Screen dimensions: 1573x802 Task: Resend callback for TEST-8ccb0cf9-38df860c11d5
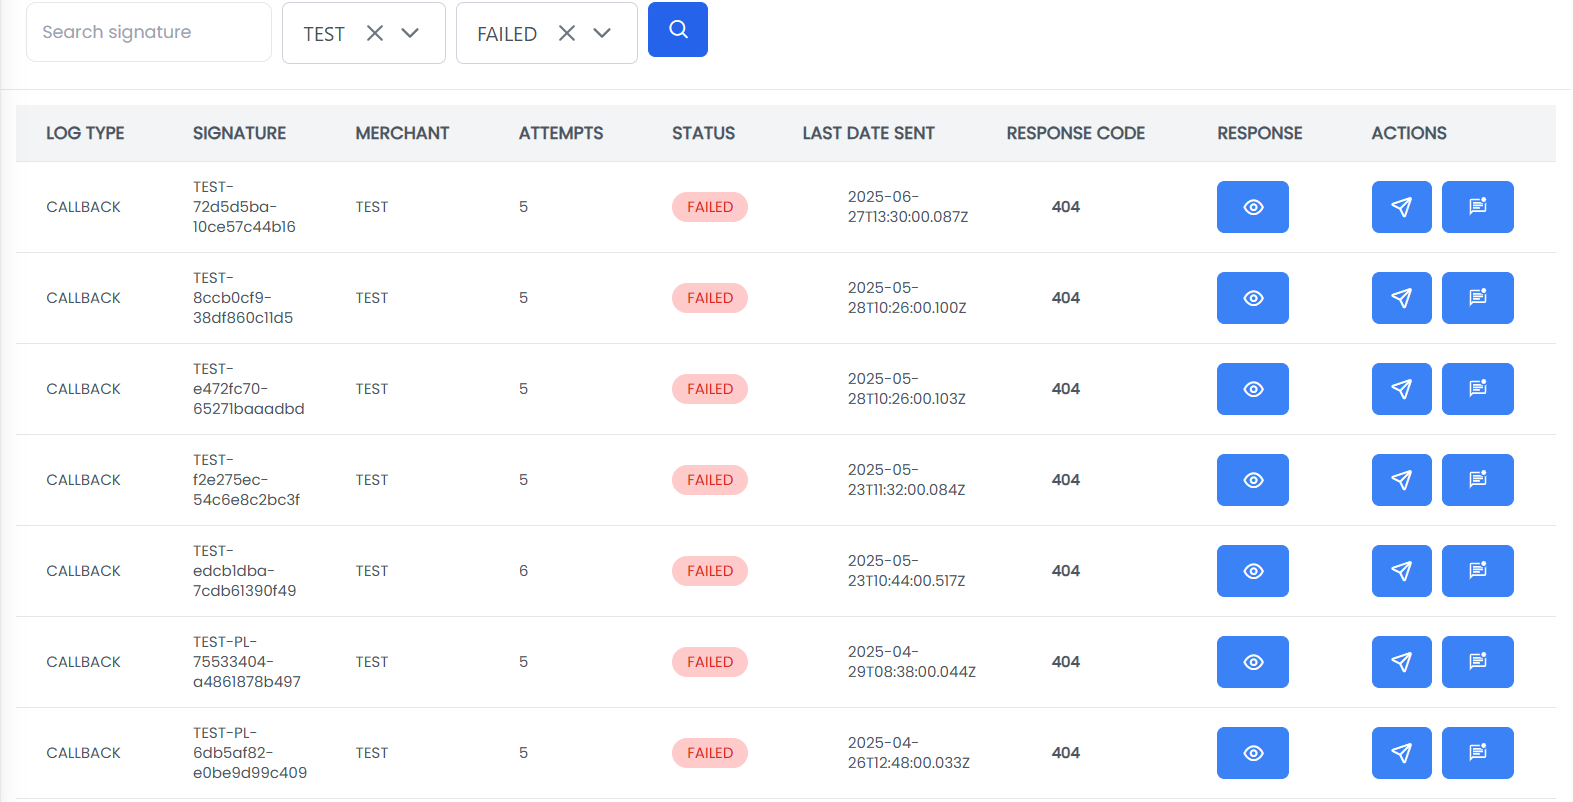[x=1402, y=298]
